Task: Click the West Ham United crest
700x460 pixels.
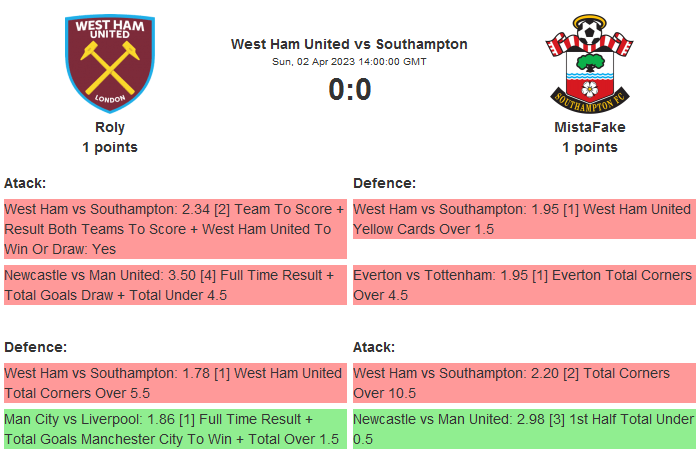Action: pyautogui.click(x=110, y=62)
